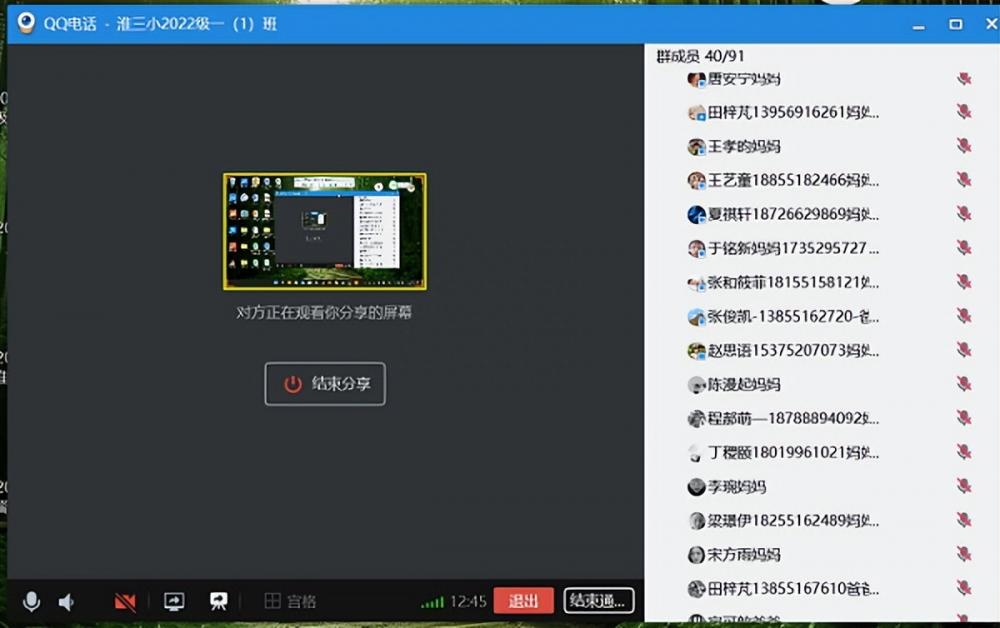This screenshot has width=1000, height=628.
Task: Toggle the microphone icon in bottom toolbar
Action: (32, 601)
